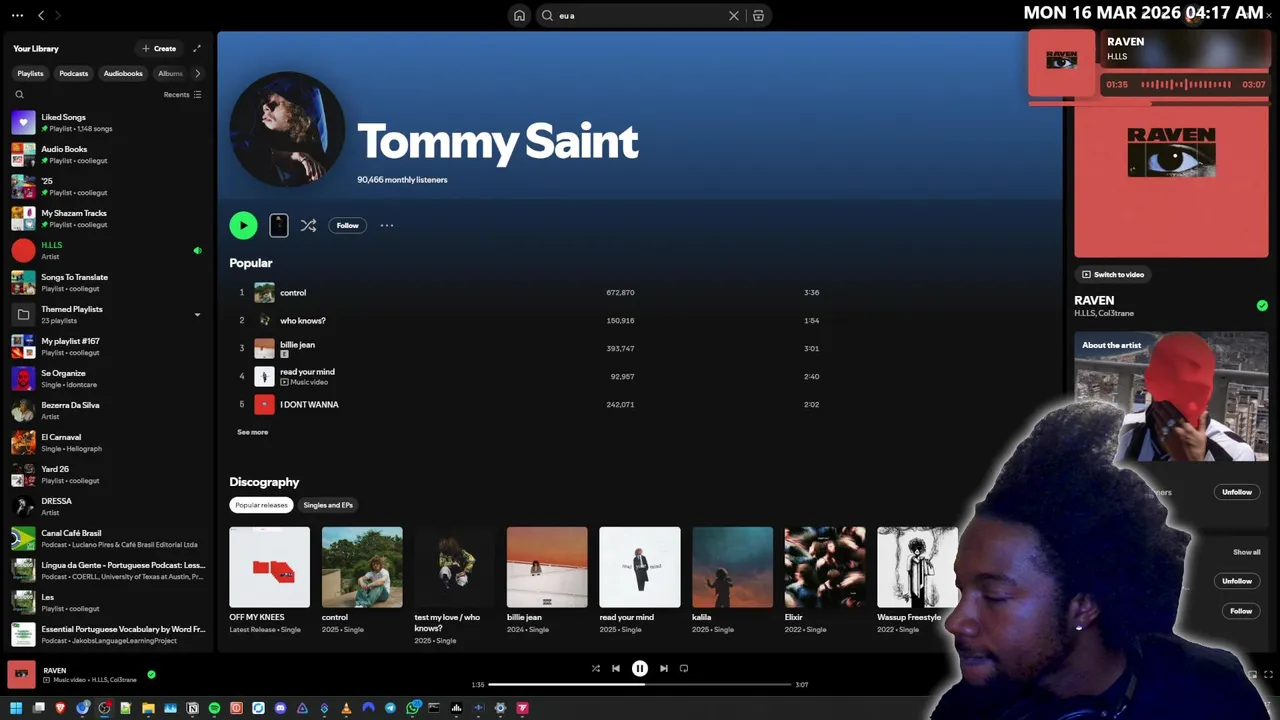The width and height of the screenshot is (1280, 720).
Task: Click Unfollow under About the artist
Action: coord(1237,492)
